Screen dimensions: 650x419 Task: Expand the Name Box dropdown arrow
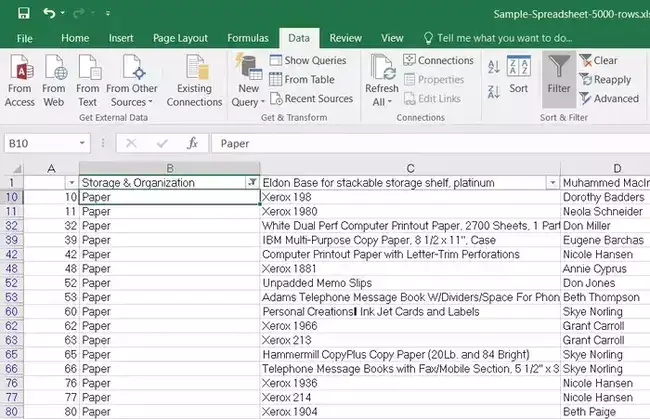(x=82, y=143)
